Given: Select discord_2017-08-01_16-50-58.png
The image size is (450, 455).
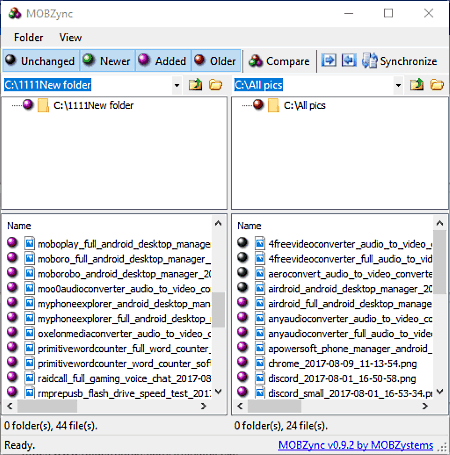Looking at the screenshot, I should click(x=342, y=379).
